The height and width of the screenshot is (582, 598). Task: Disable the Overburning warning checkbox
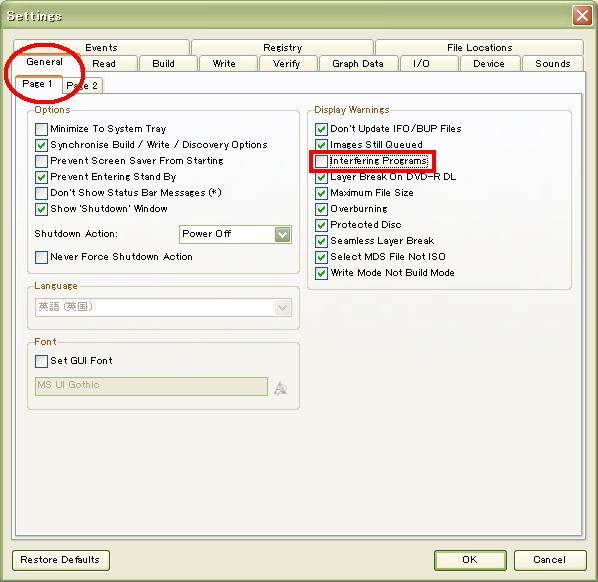pos(321,209)
